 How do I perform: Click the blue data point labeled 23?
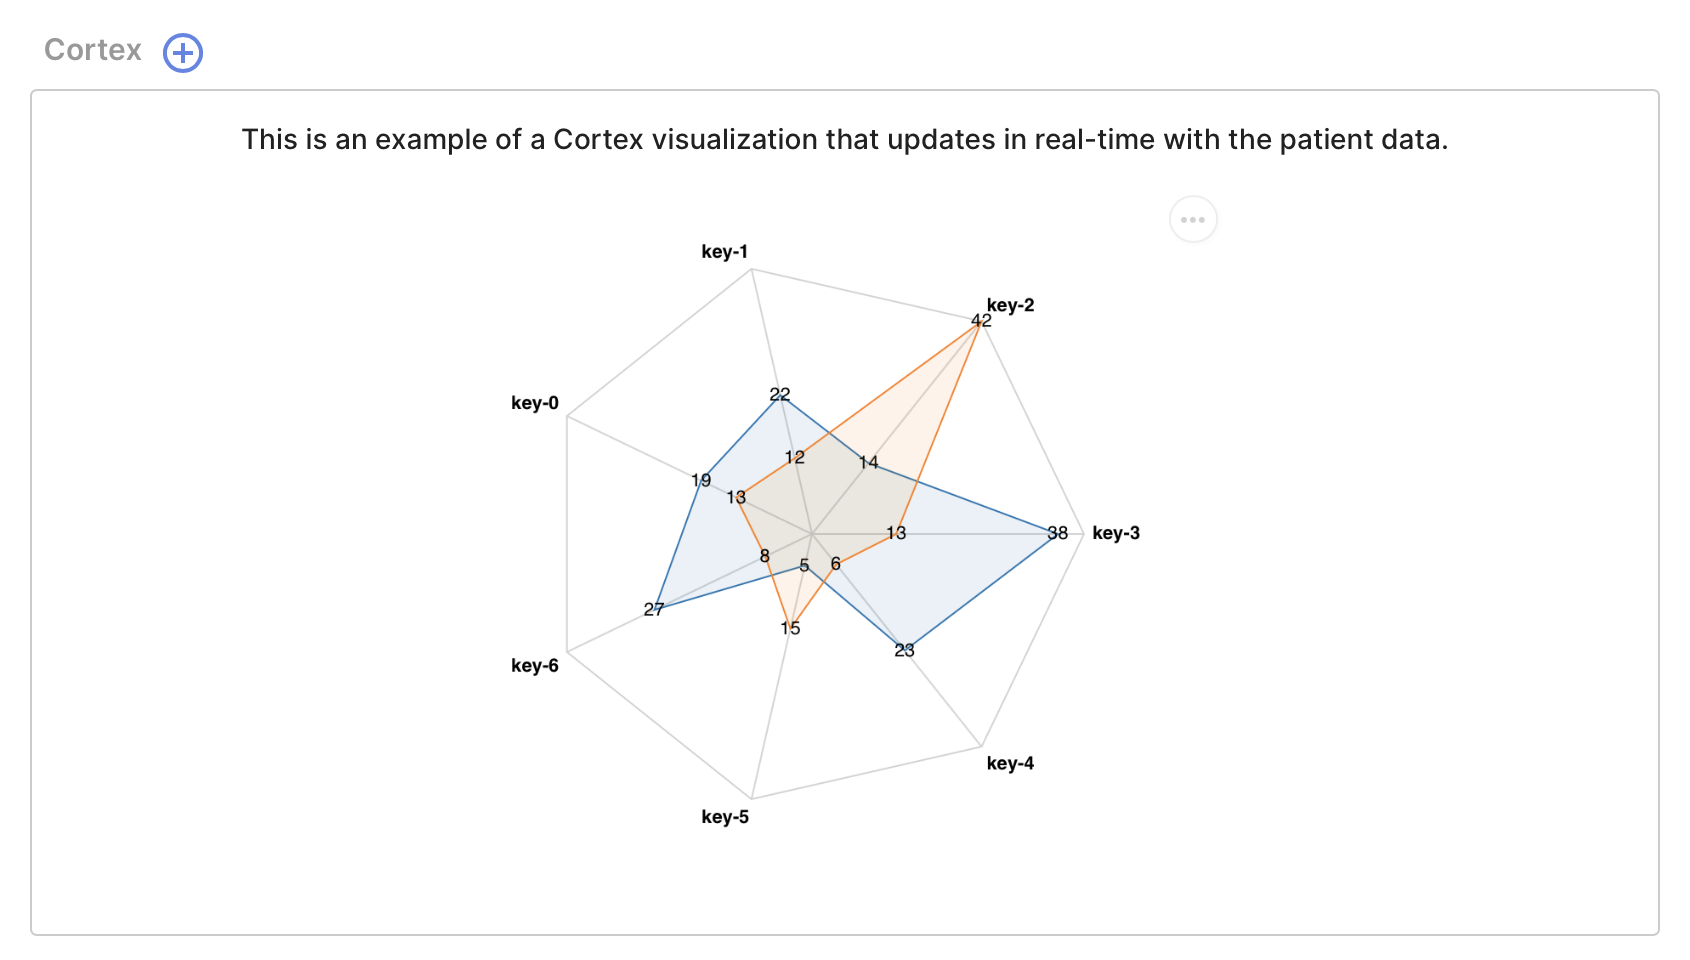904,650
